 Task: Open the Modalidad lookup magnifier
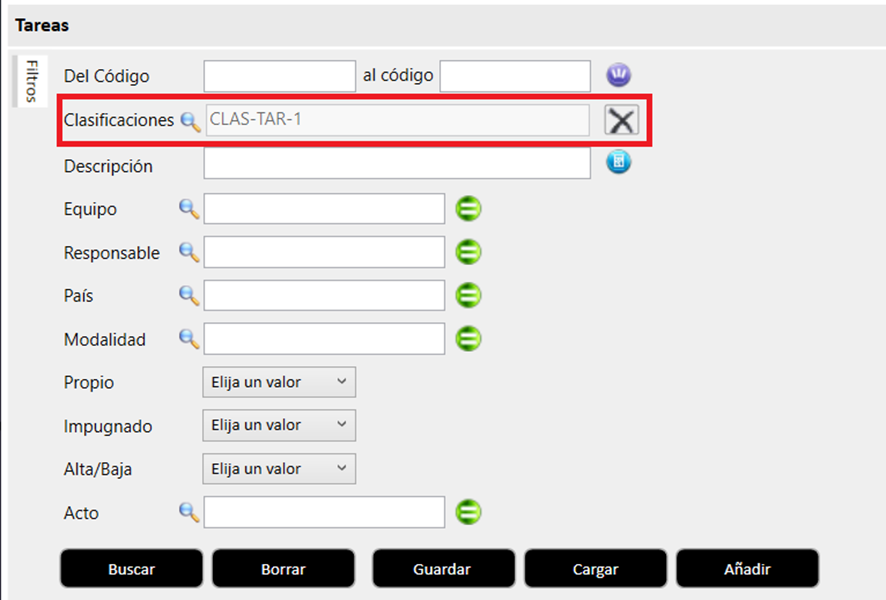(189, 339)
